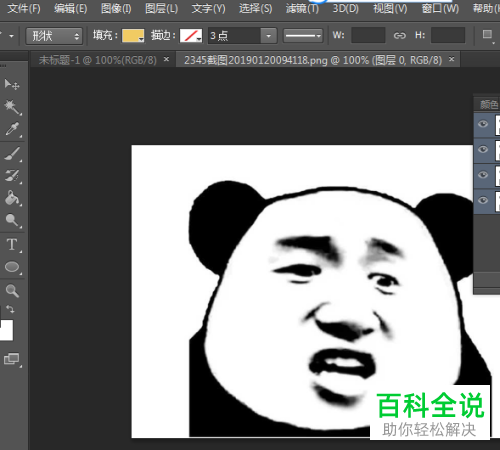Toggle visibility of the third layer
This screenshot has height=450, width=500.
[483, 175]
